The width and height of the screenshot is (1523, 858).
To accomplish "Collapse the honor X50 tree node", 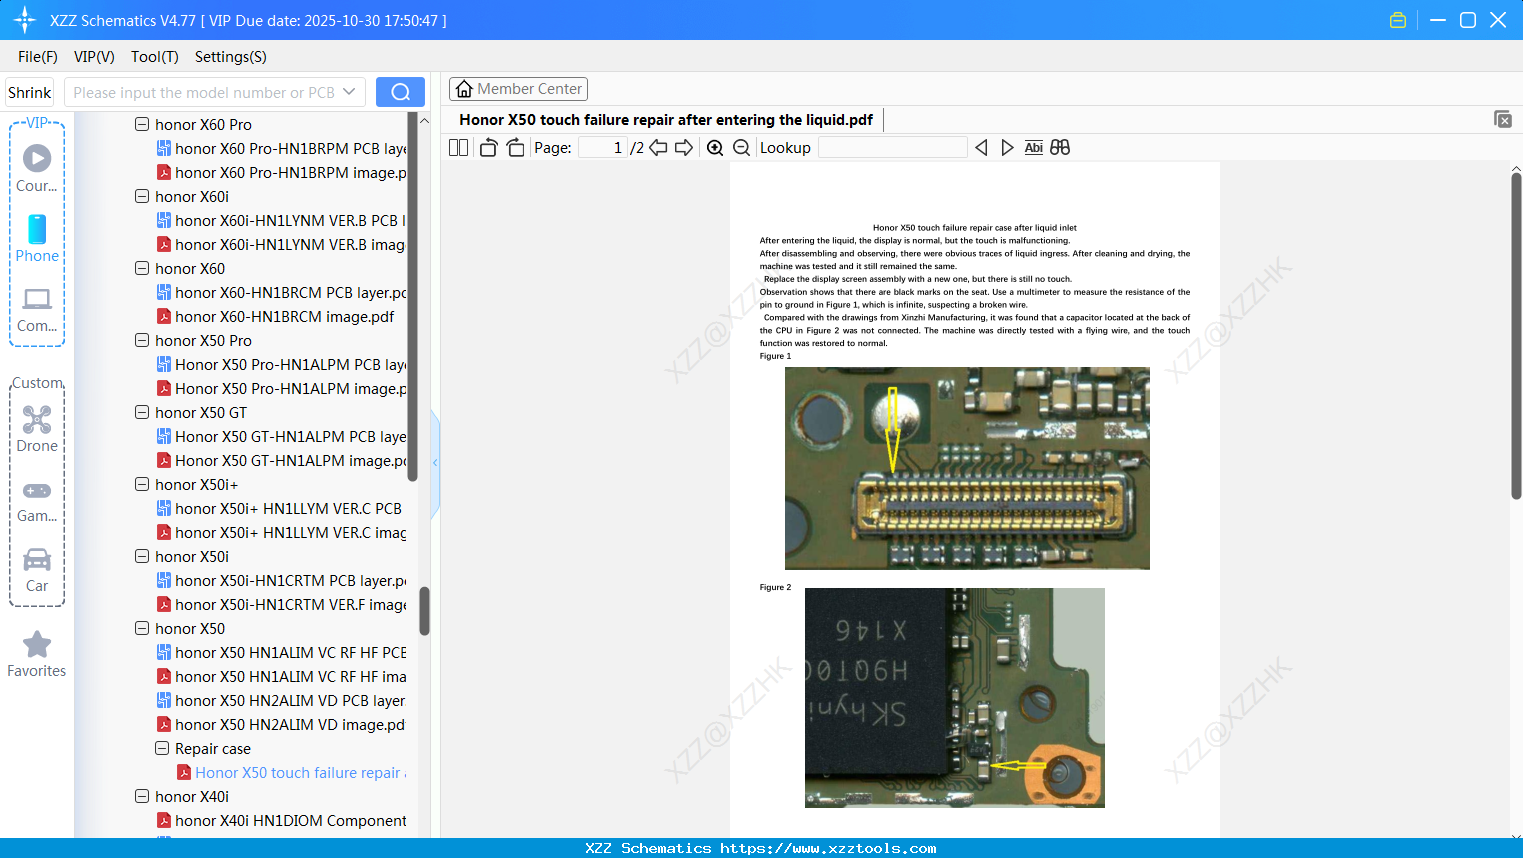I will point(142,628).
